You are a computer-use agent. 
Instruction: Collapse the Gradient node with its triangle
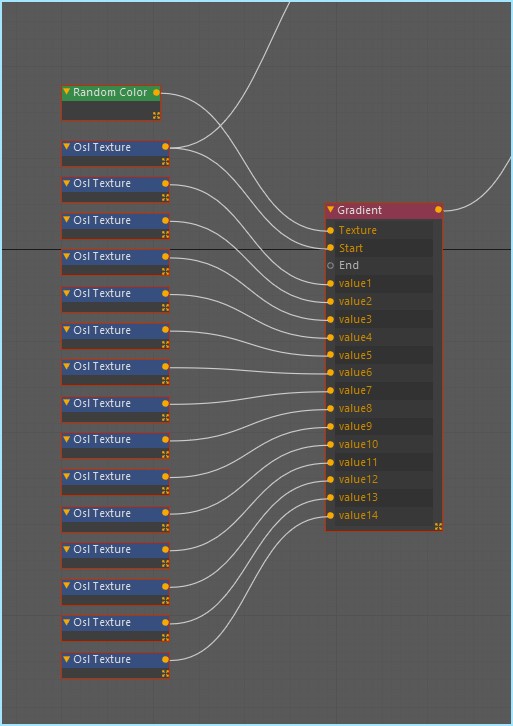(330, 210)
